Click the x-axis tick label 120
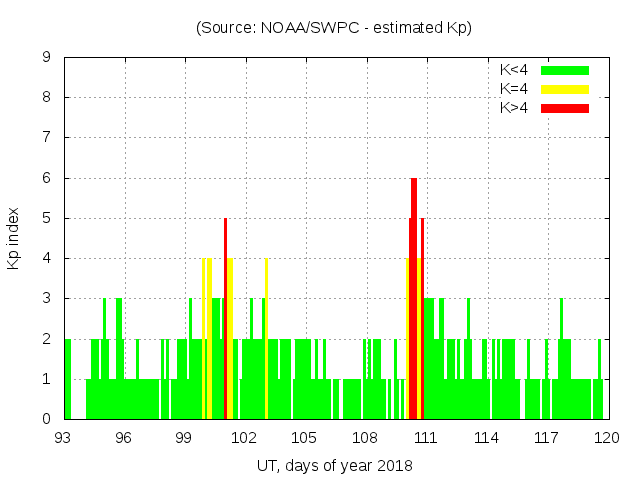 [606, 438]
